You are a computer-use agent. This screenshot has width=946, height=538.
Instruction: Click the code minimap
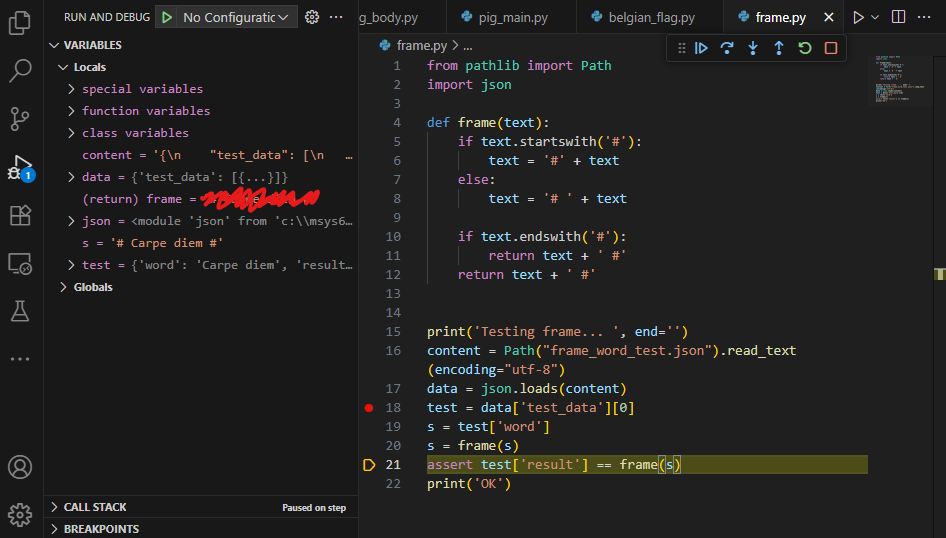pos(900,80)
